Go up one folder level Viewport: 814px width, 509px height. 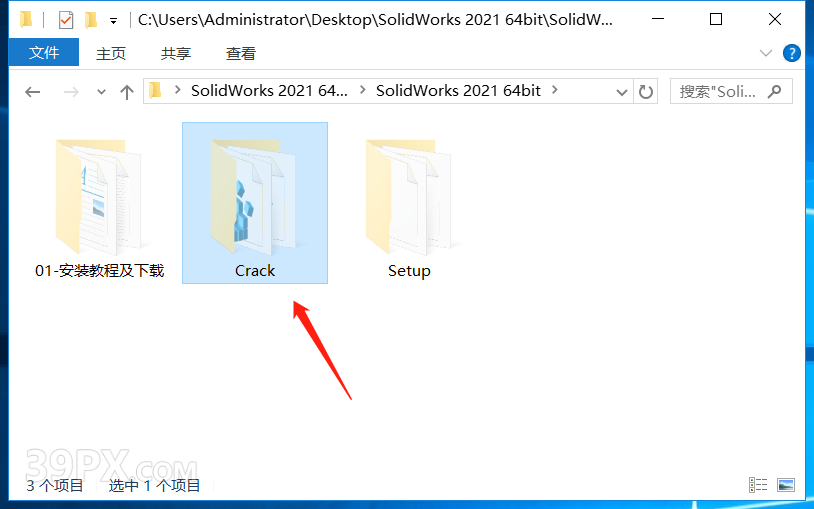point(127,92)
